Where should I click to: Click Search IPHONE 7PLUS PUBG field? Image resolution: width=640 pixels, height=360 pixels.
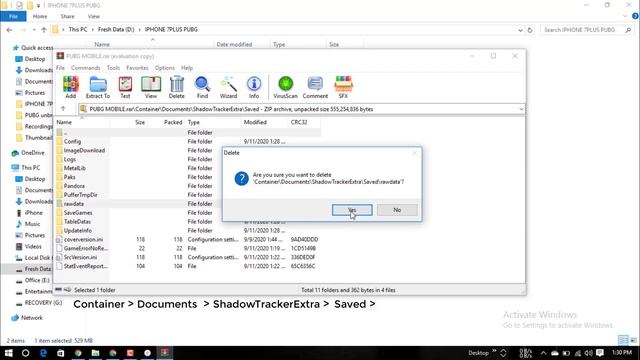(587, 30)
